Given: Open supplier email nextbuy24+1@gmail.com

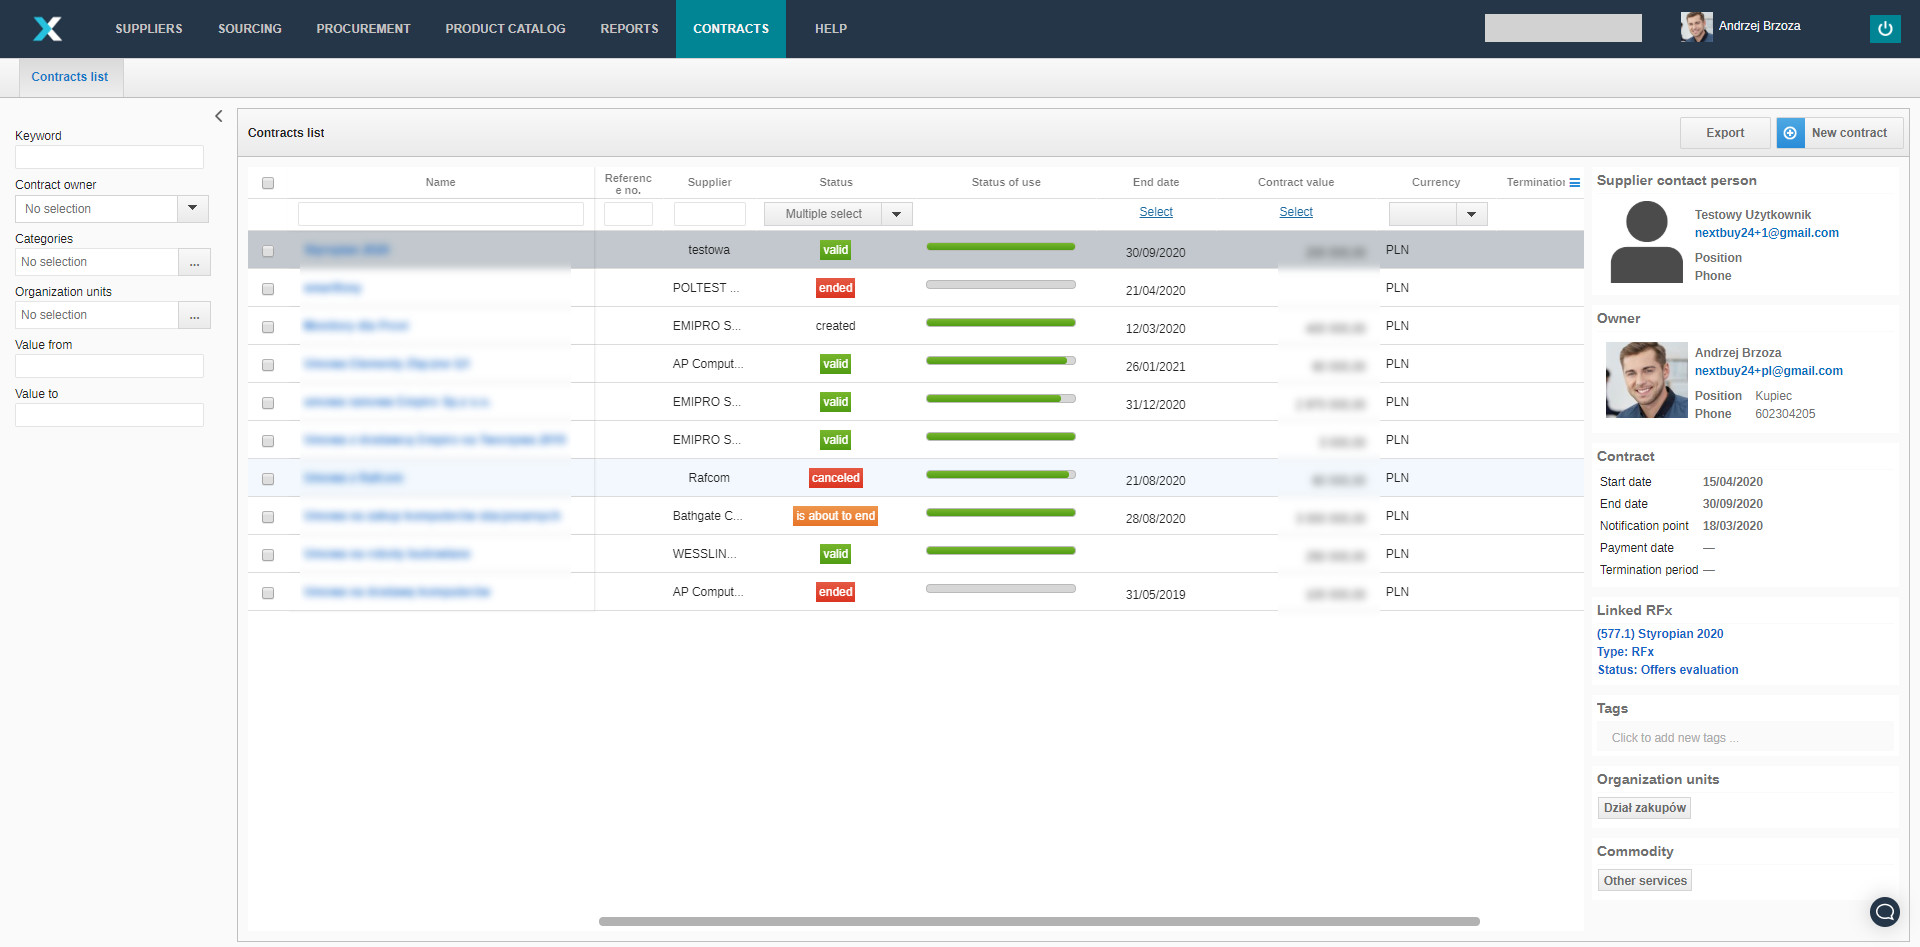Looking at the screenshot, I should point(1767,233).
